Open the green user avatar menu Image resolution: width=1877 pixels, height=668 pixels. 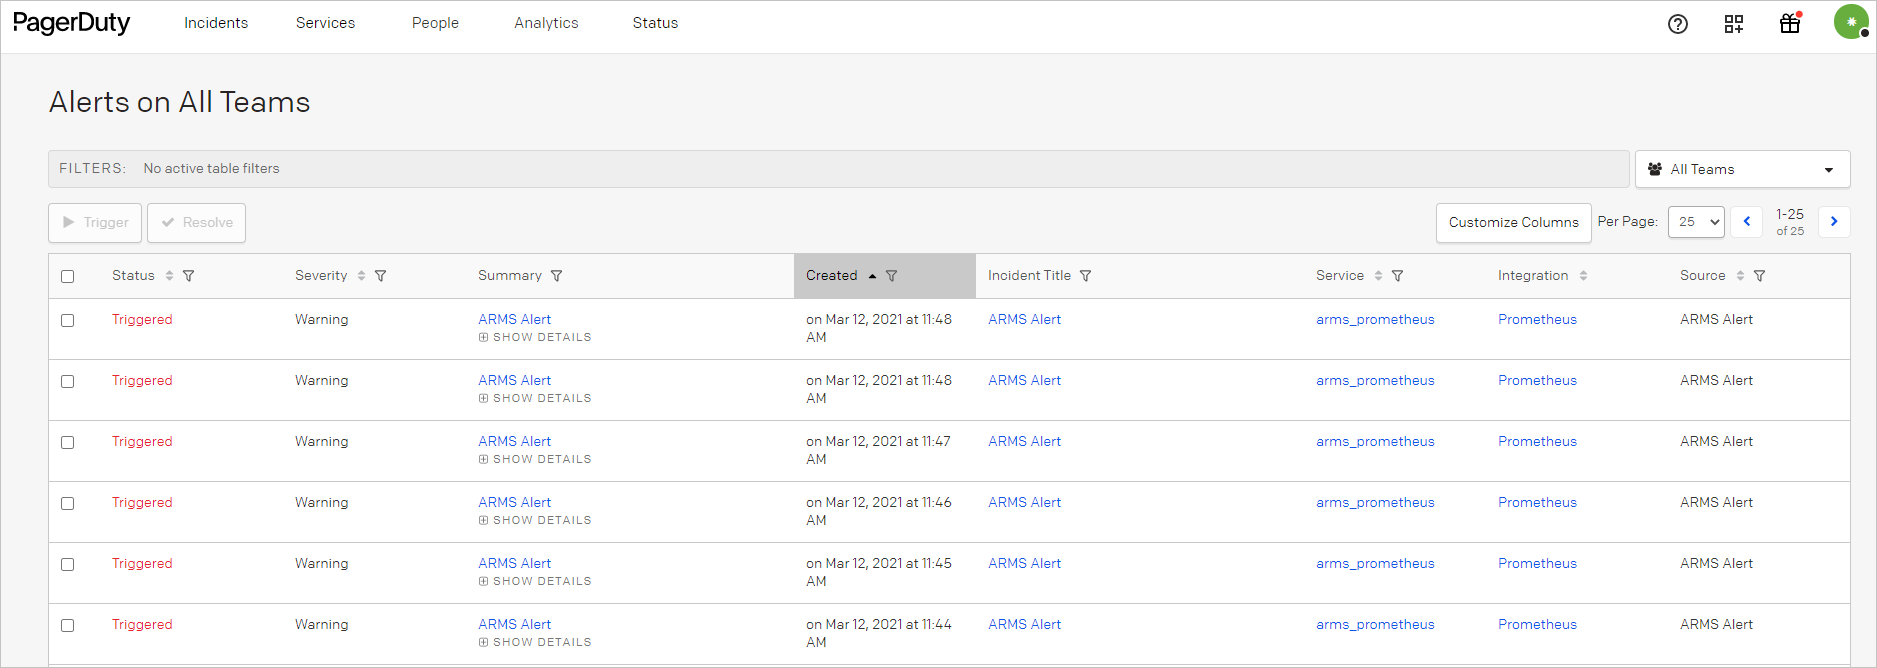(x=1851, y=22)
